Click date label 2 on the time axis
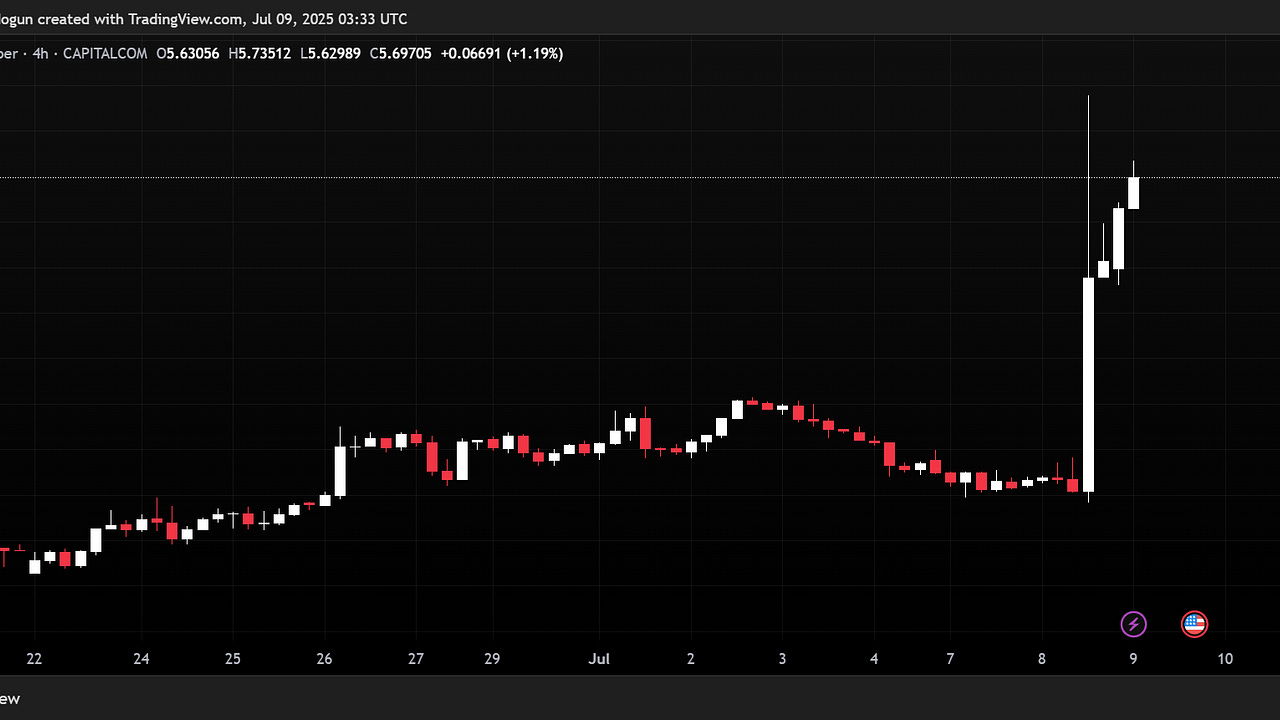1280x720 pixels. pos(691,659)
